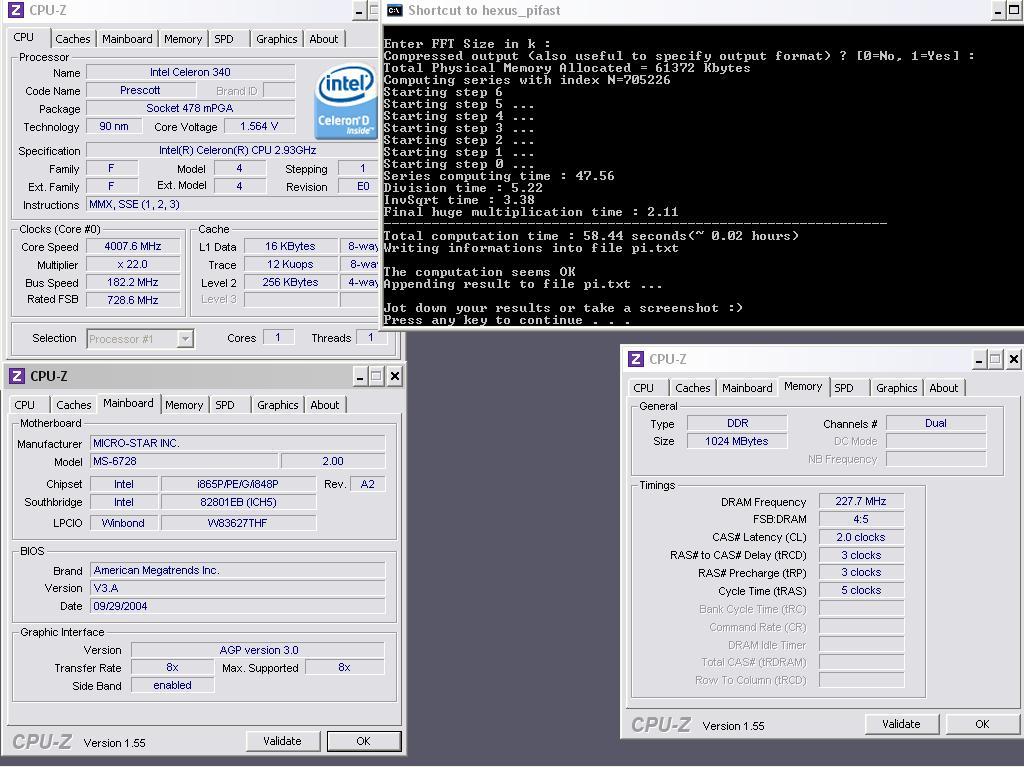This screenshot has width=1024, height=768.
Task: Switch to Memory tab in Mainboard window
Action: pyautogui.click(x=184, y=405)
